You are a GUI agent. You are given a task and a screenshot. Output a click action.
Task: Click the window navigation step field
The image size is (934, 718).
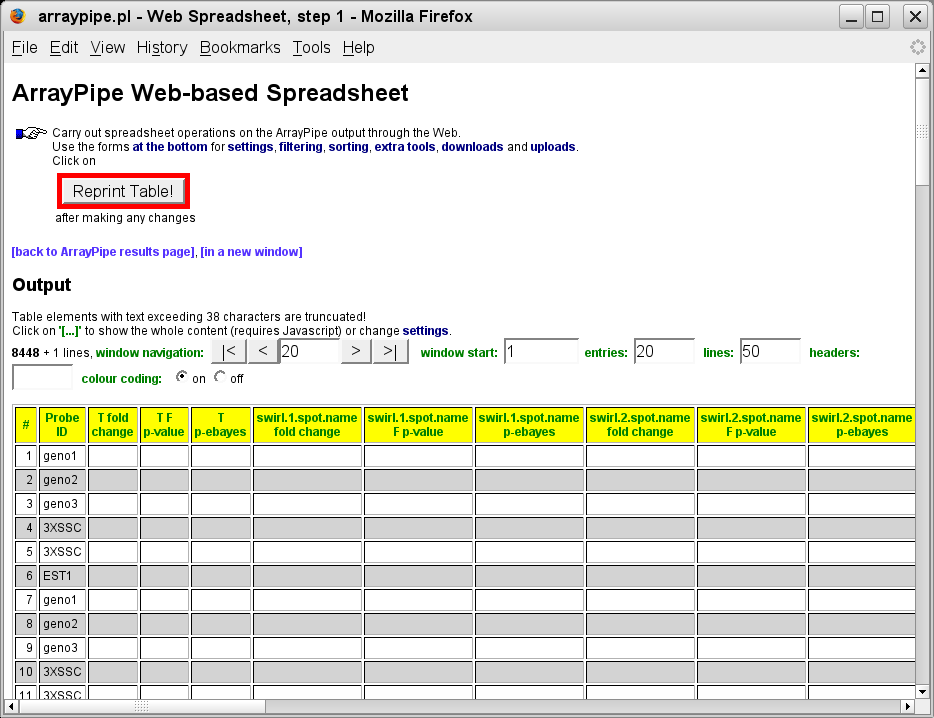point(309,352)
